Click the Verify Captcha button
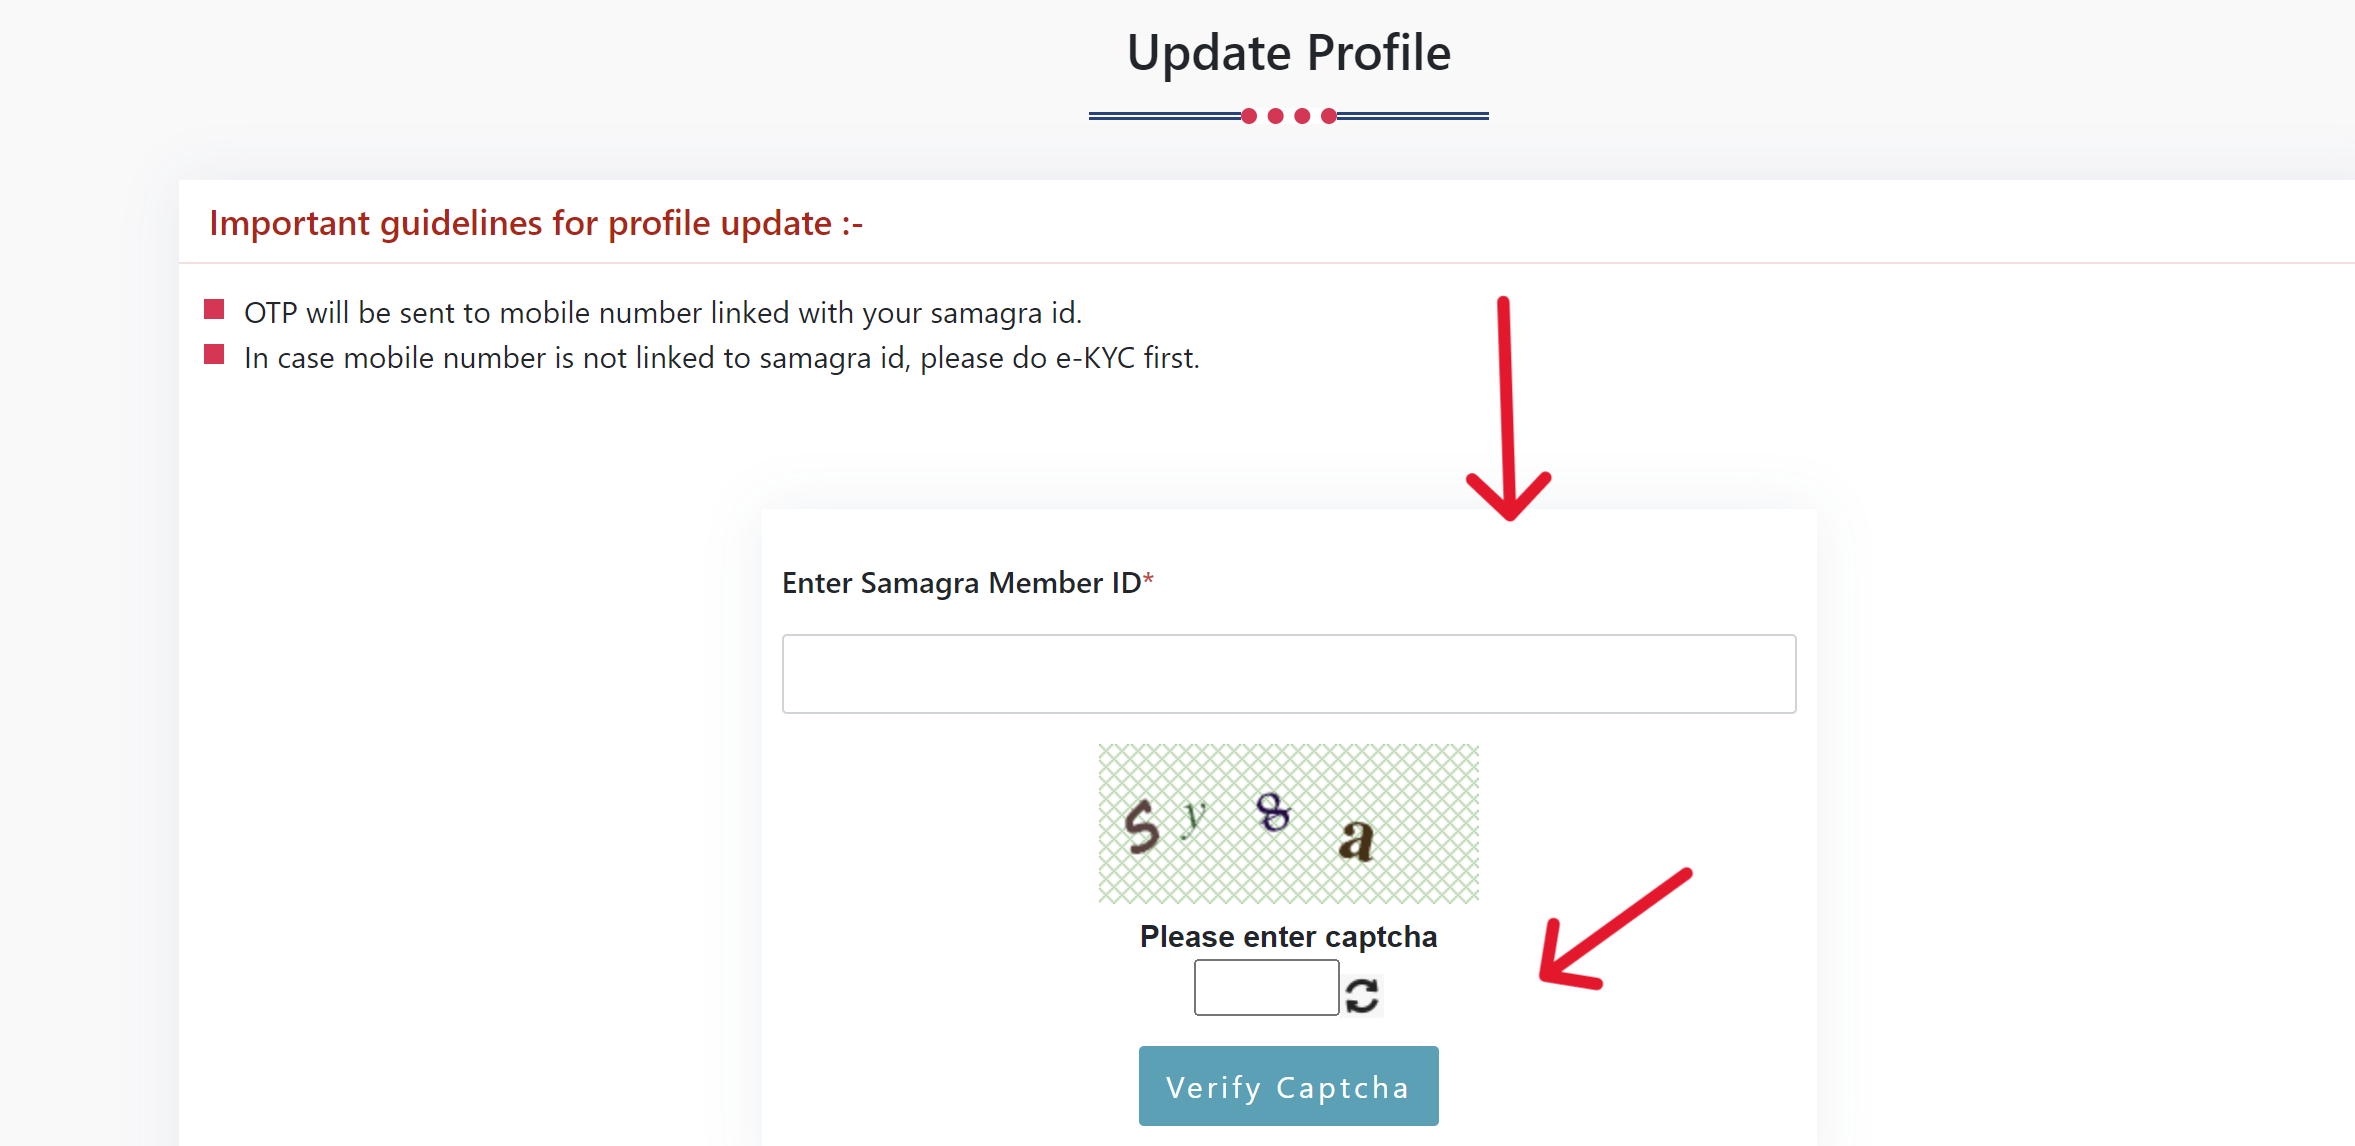Image resolution: width=2355 pixels, height=1146 pixels. pyautogui.click(x=1288, y=1086)
